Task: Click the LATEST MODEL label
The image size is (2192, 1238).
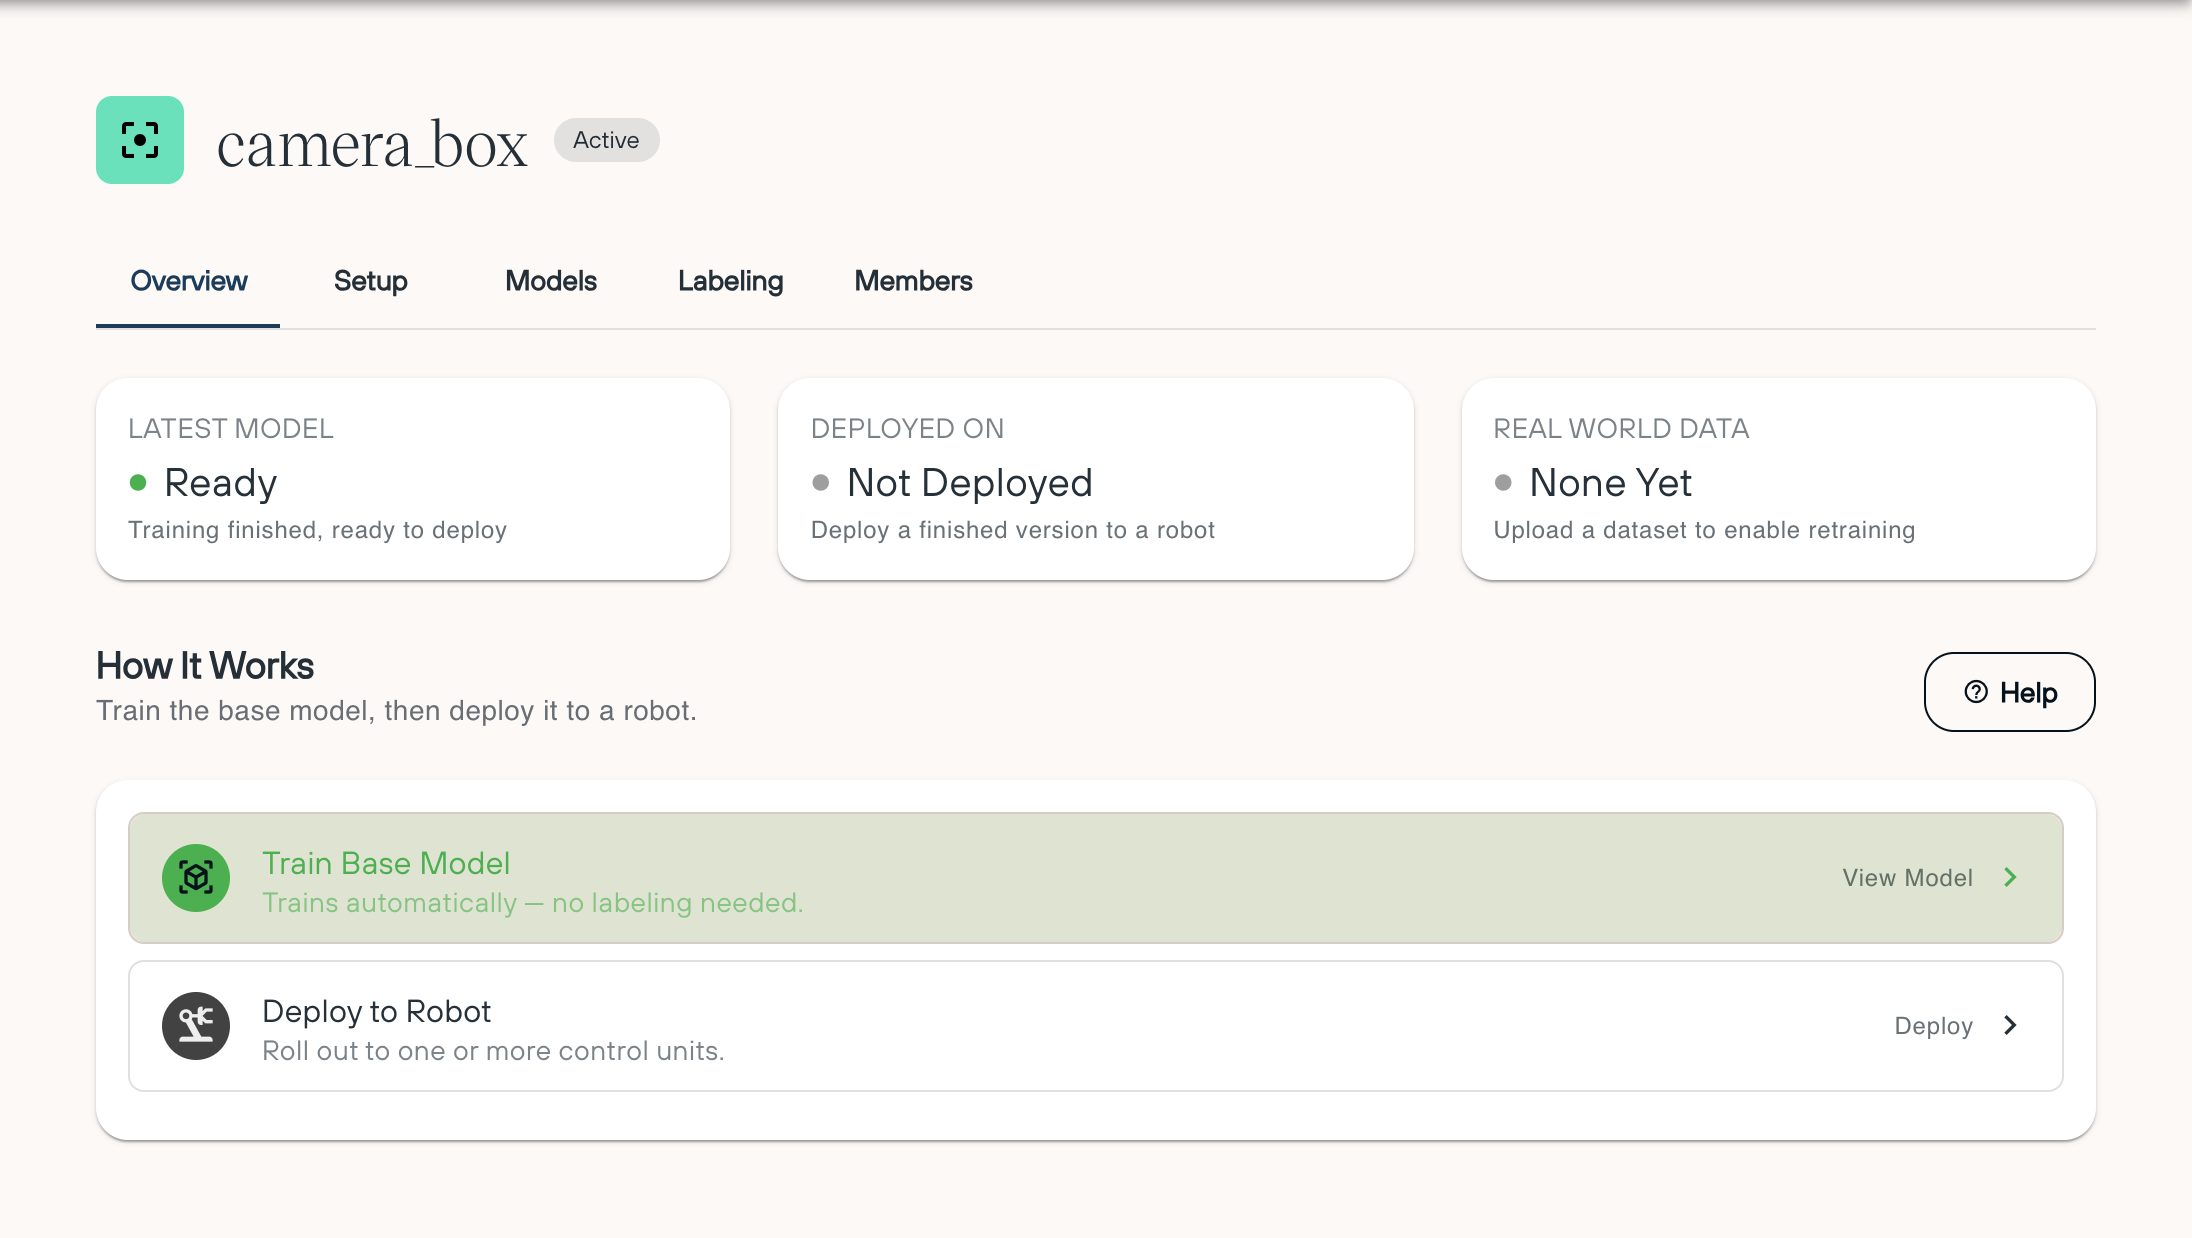Action: [230, 429]
